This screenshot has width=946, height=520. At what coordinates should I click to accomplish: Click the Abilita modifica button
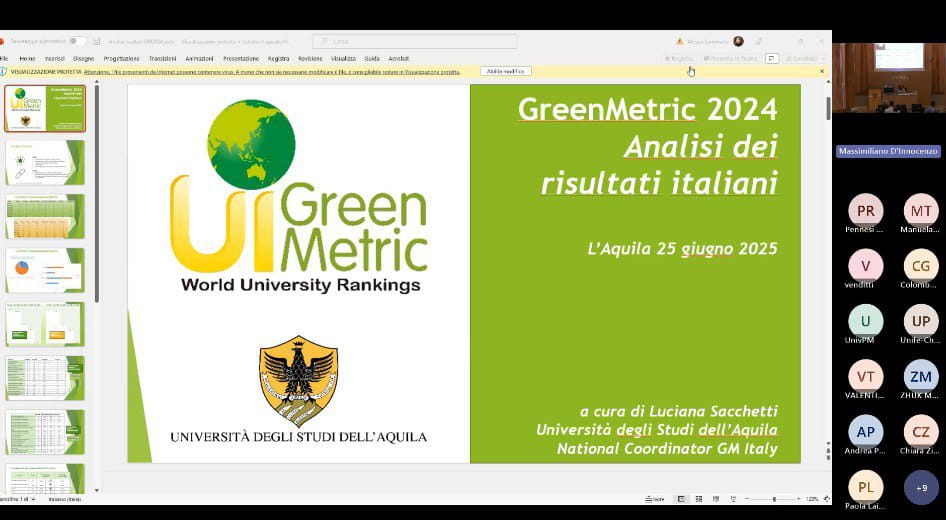point(506,71)
